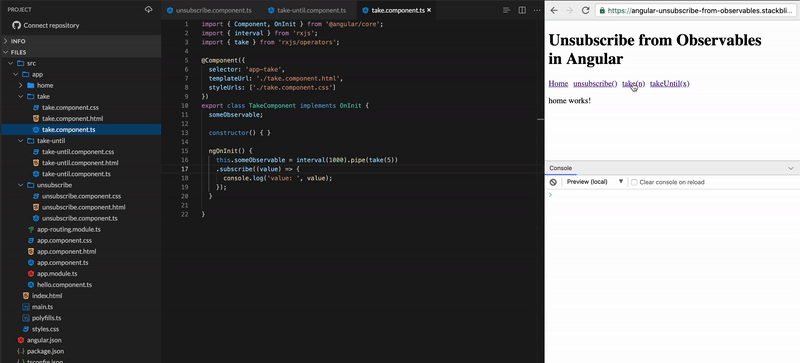Click Connect repository
The width and height of the screenshot is (800, 363).
pyautogui.click(x=51, y=25)
